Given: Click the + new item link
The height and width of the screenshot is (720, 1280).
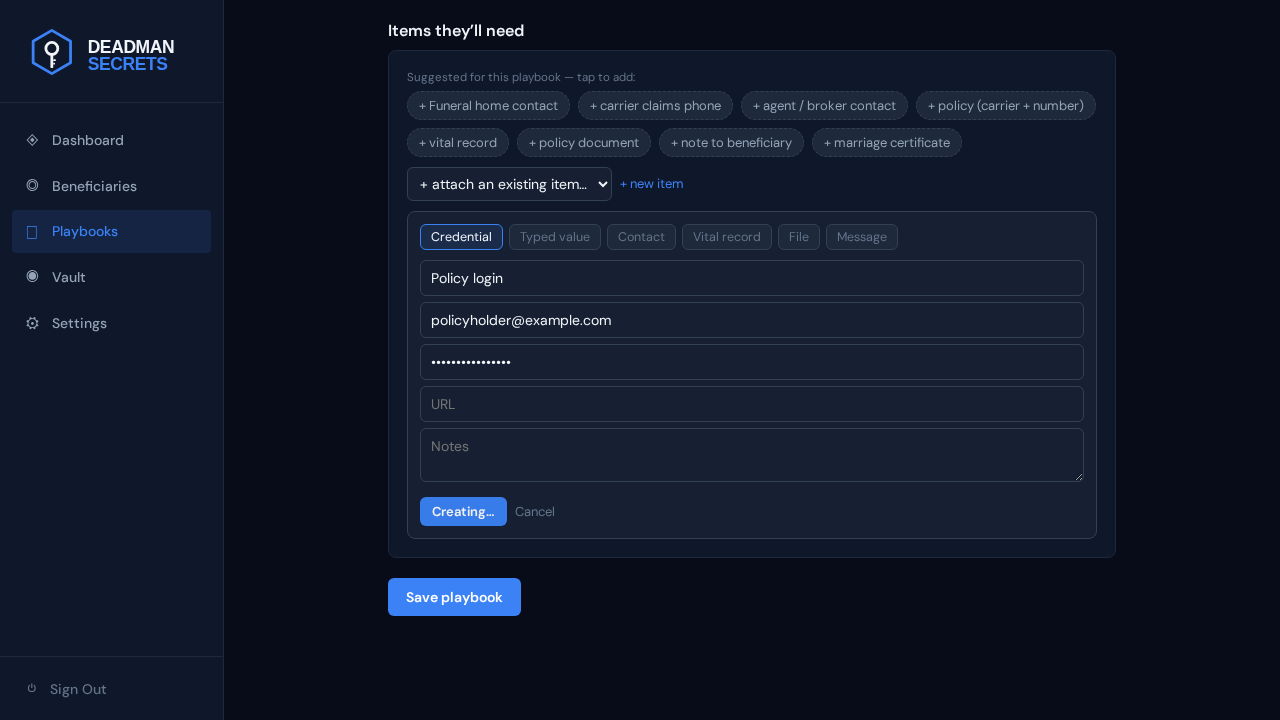Looking at the screenshot, I should (x=652, y=184).
